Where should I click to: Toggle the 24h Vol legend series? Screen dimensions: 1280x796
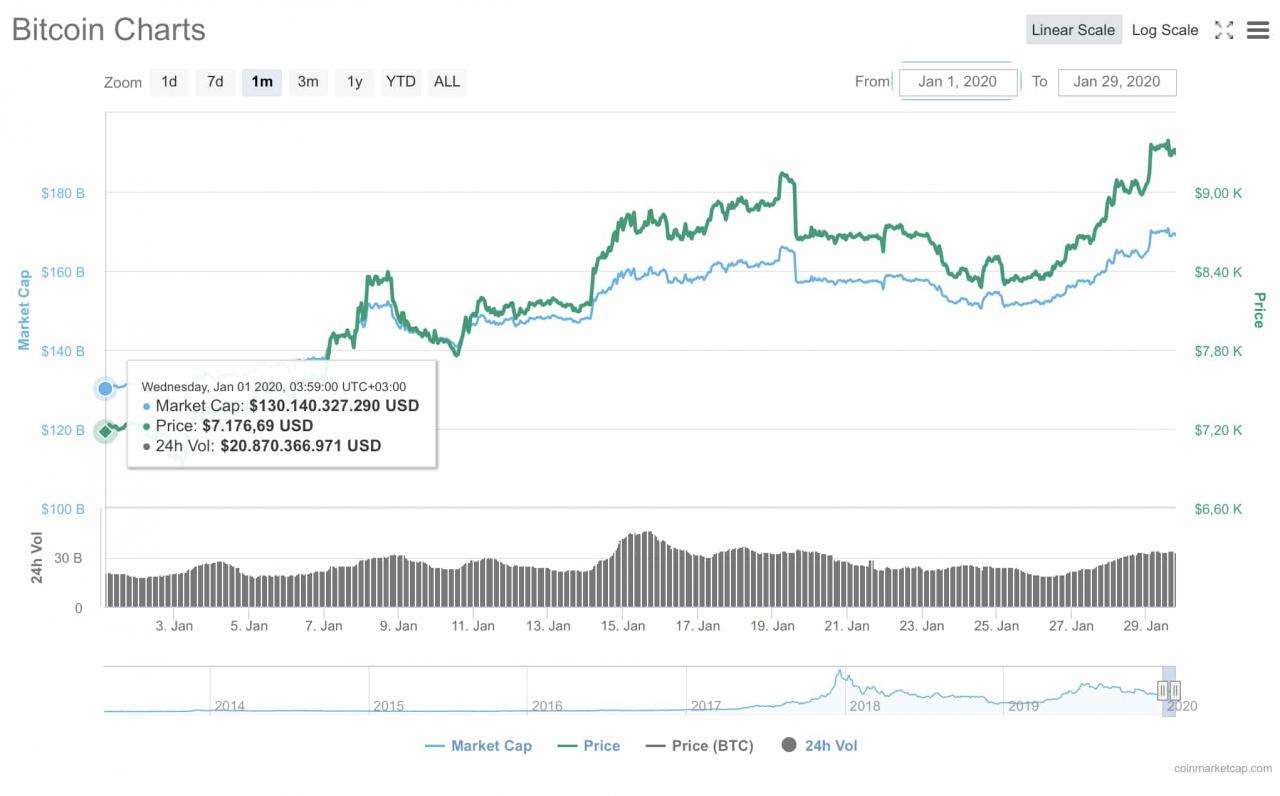(x=819, y=745)
